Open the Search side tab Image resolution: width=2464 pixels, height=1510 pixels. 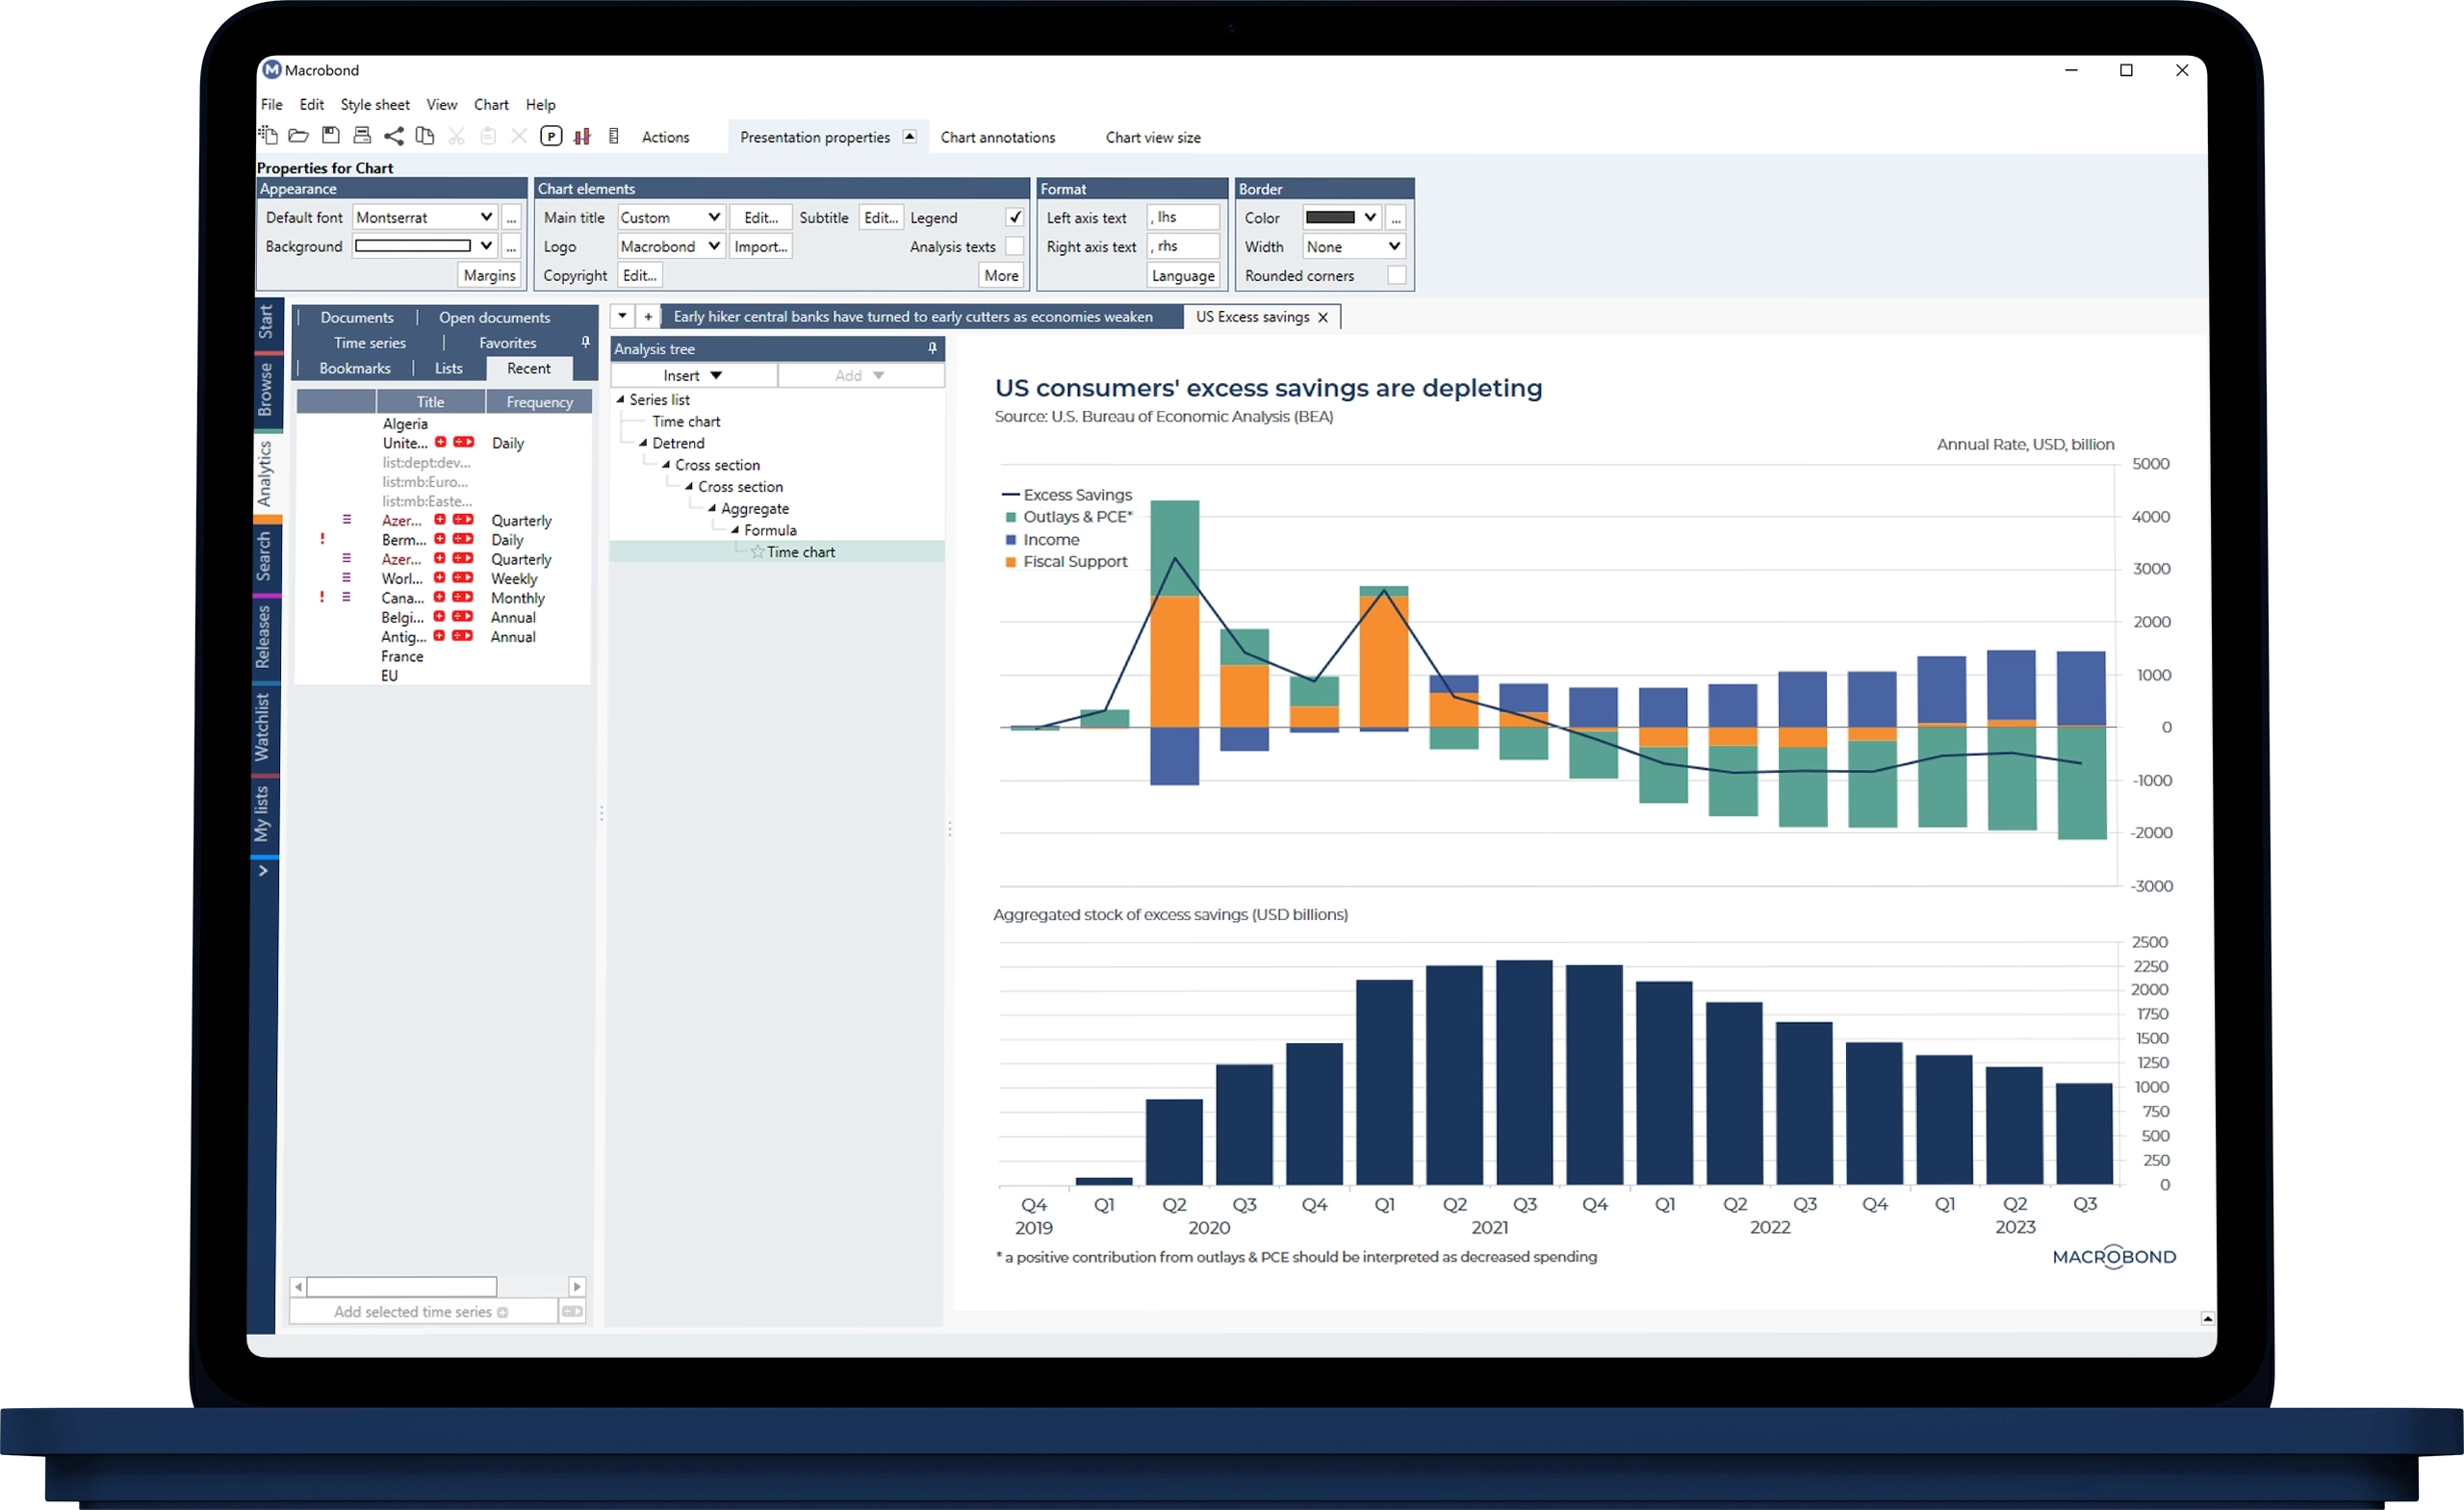(264, 556)
